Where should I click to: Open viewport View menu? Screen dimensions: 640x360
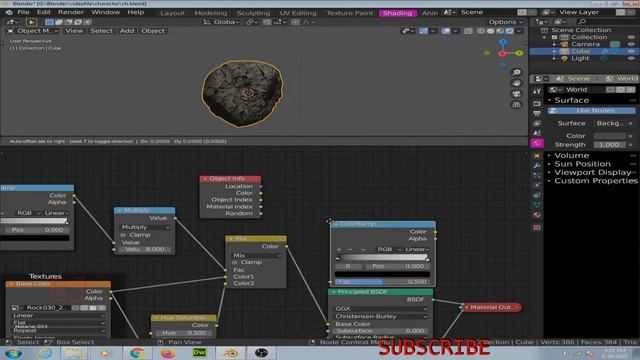tap(74, 31)
